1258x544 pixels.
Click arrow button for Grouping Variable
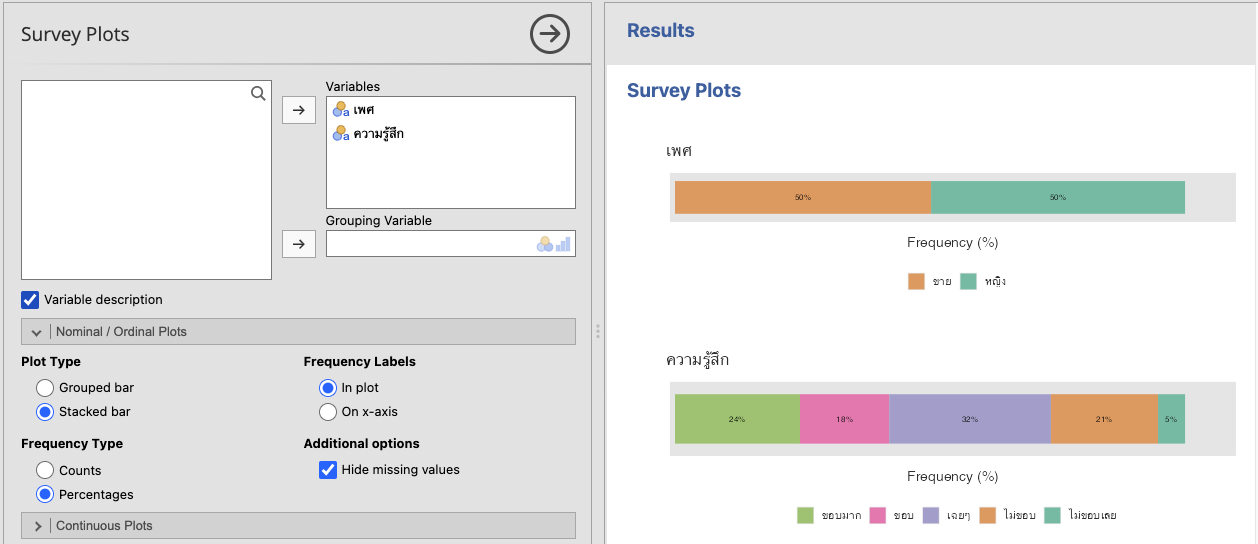[298, 243]
